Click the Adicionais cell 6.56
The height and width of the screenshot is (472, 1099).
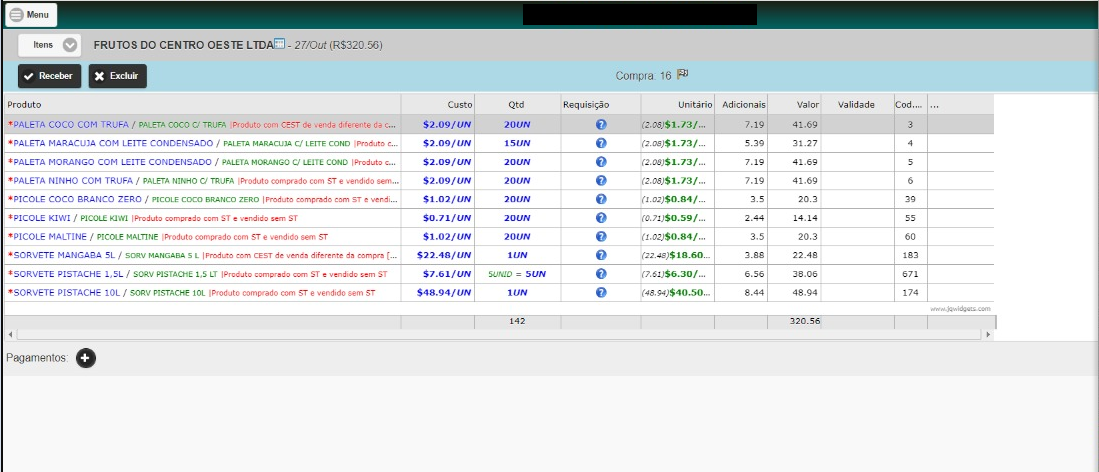click(741, 274)
